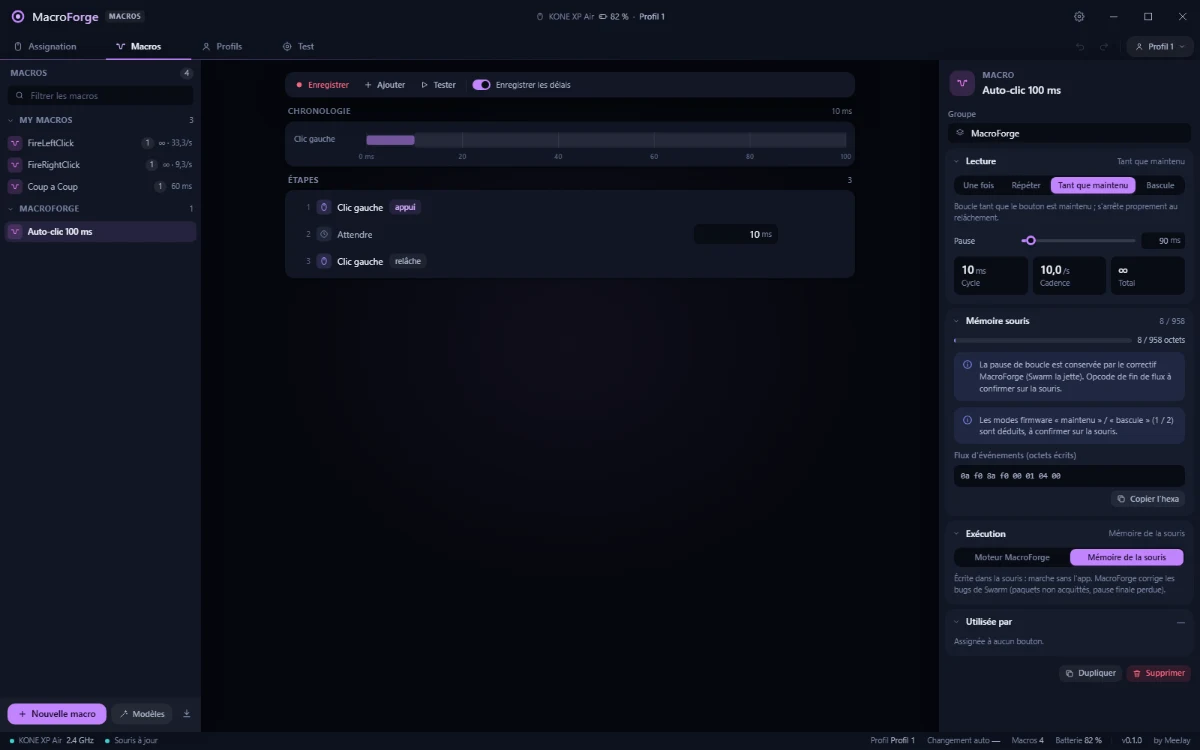
Task: Click Nouvelle macro button
Action: click(57, 714)
